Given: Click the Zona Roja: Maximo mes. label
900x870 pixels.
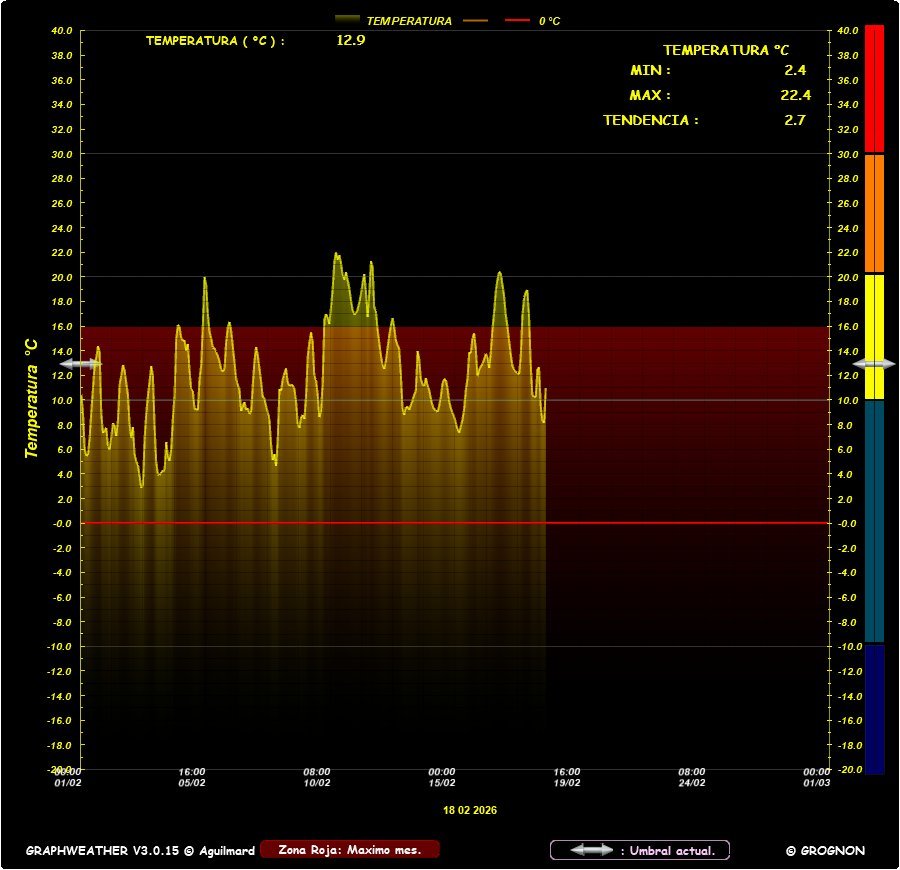Looking at the screenshot, I should coord(349,850).
